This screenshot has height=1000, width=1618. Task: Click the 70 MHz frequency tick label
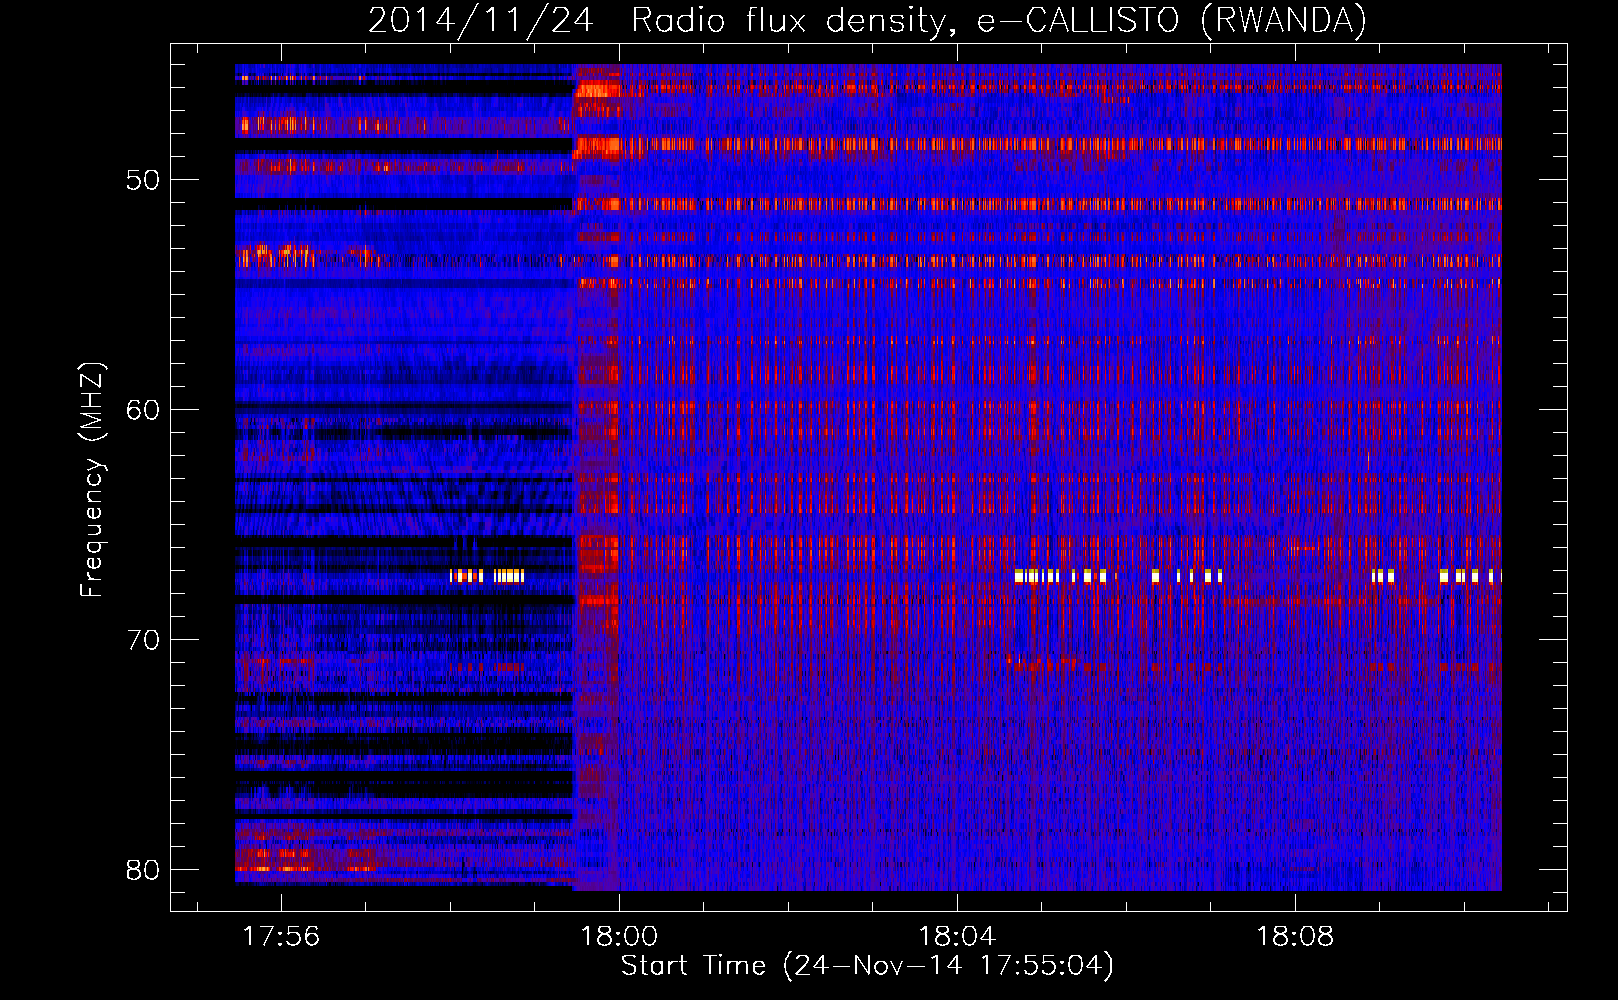(143, 640)
